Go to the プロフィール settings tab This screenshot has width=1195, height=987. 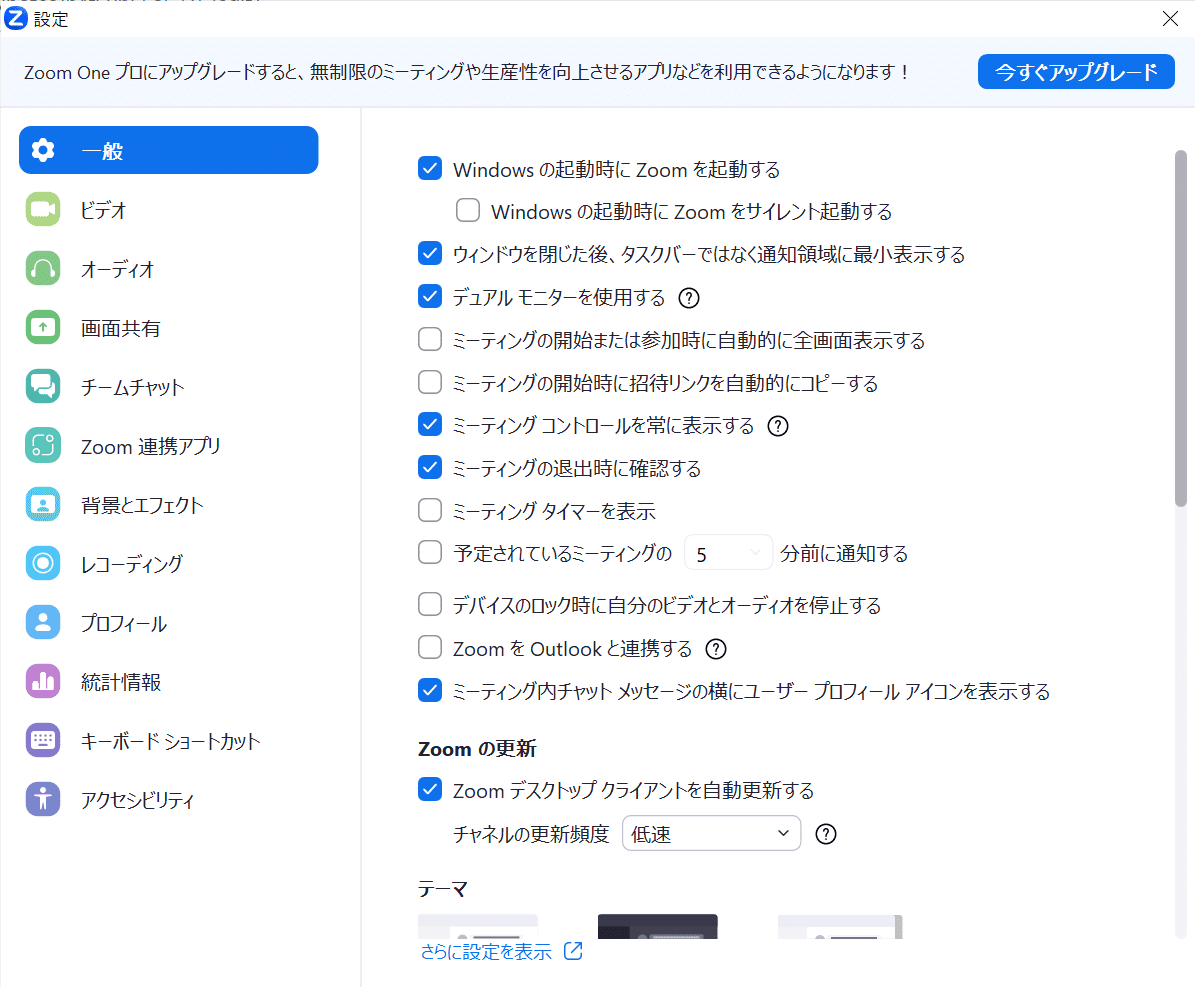(123, 623)
